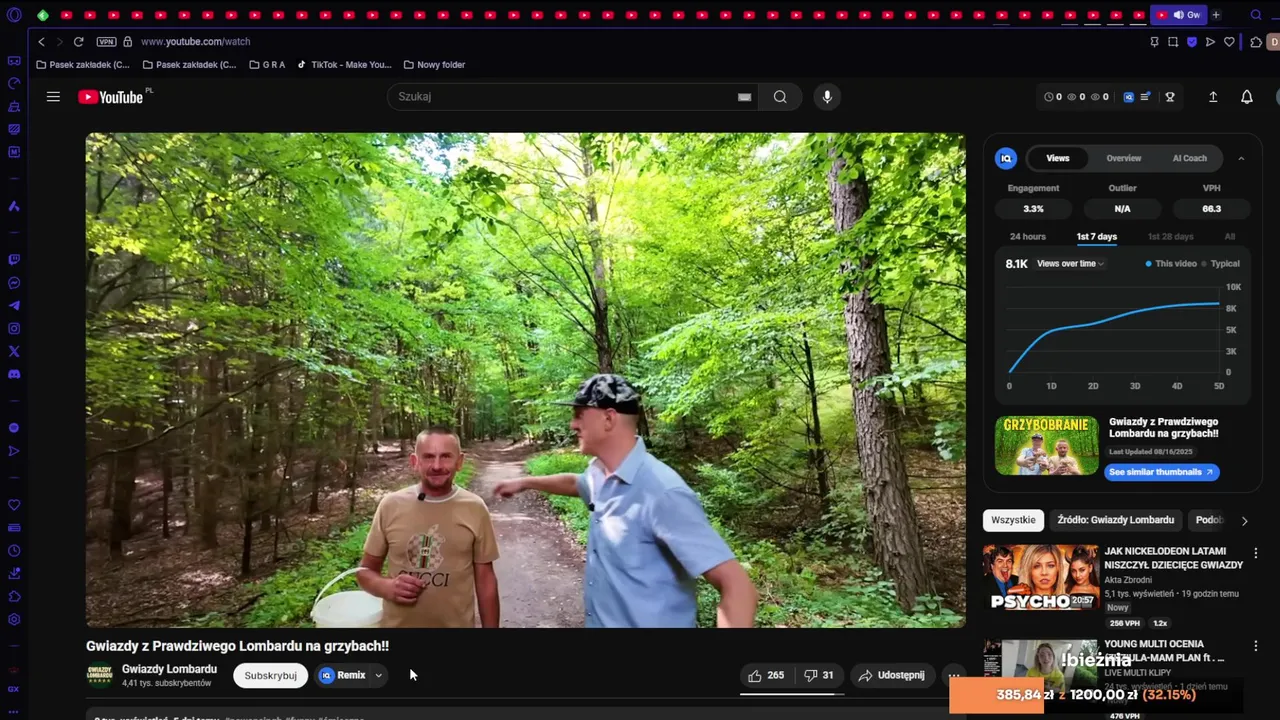The height and width of the screenshot is (720, 1280).
Task: Go back to previous page
Action: 41,42
